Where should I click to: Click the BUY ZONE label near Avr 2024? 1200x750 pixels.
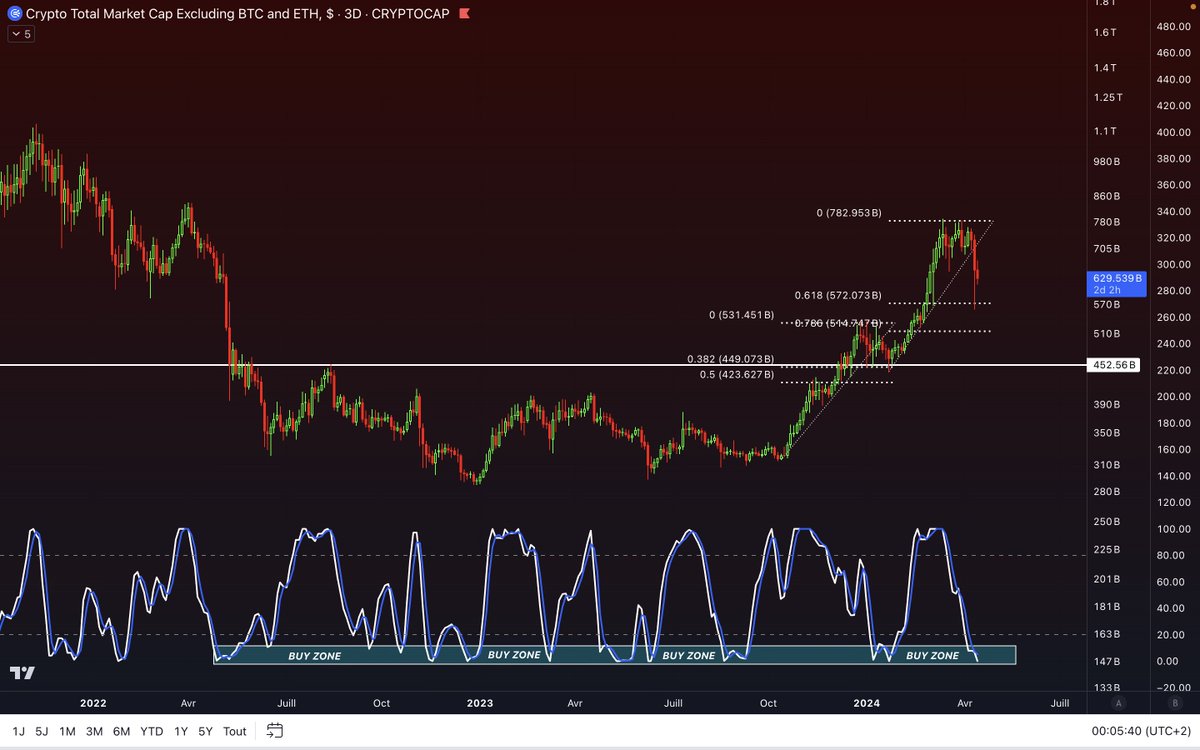pyautogui.click(x=932, y=656)
